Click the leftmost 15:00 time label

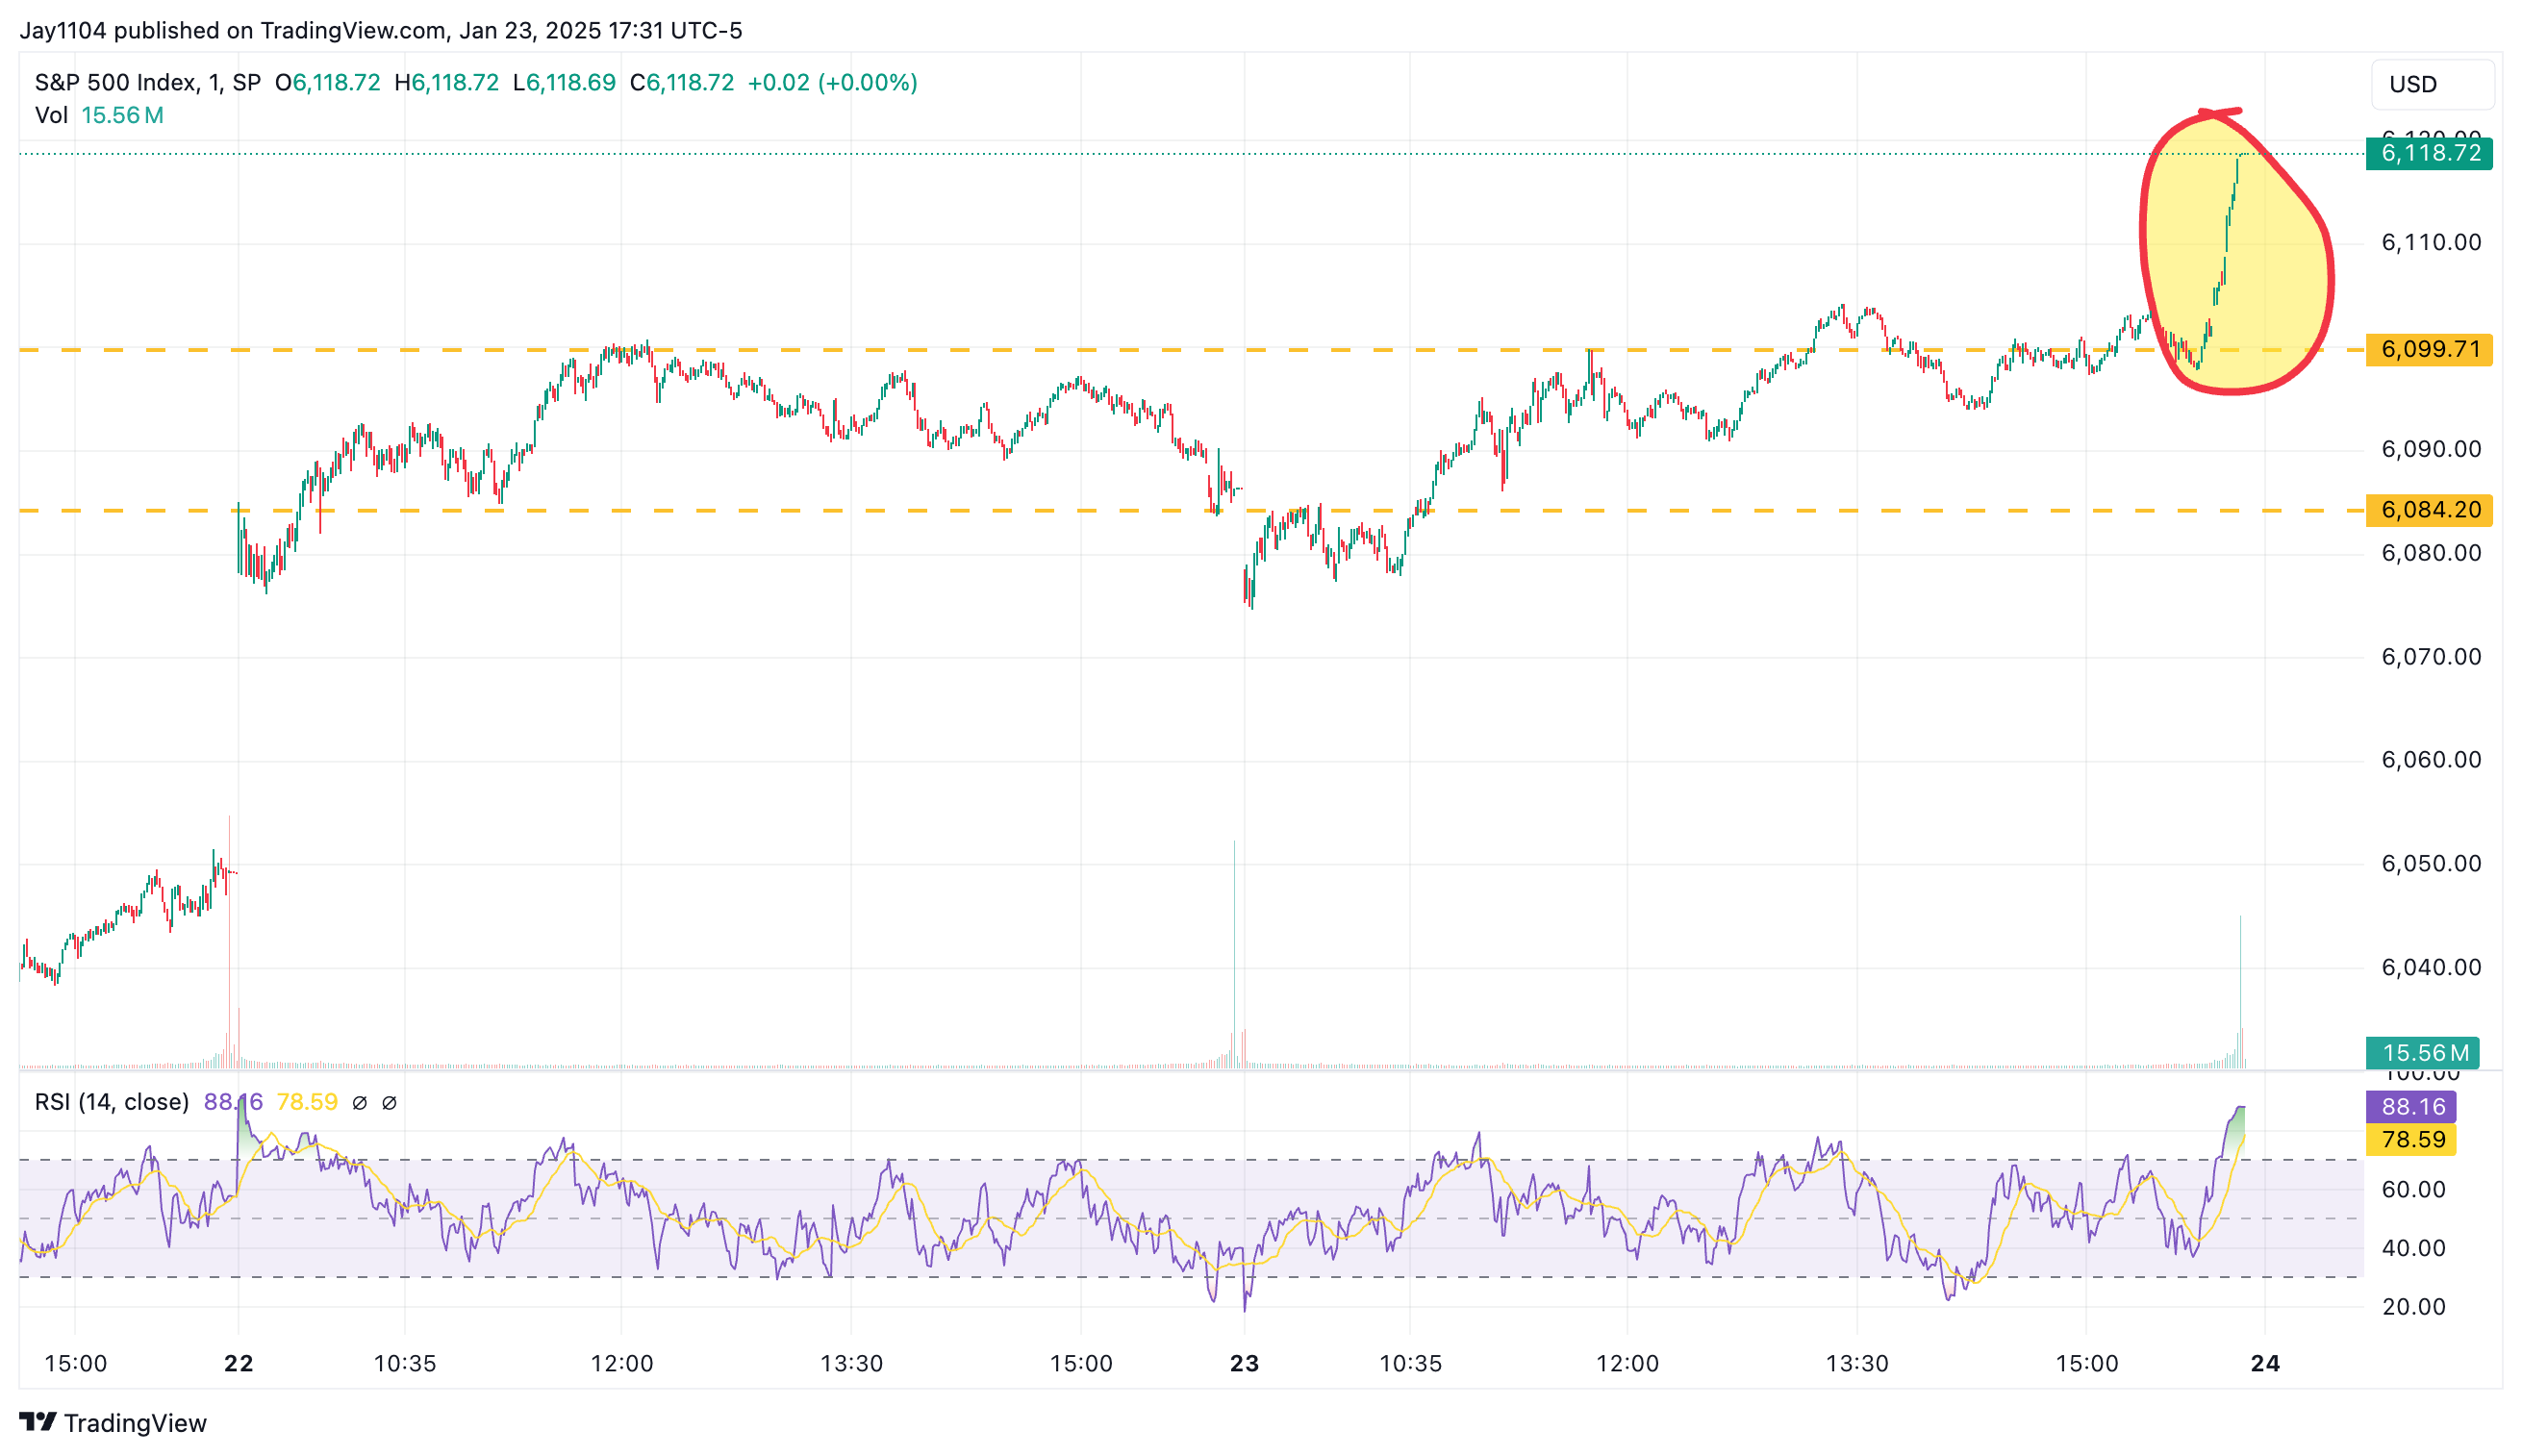tap(76, 1364)
